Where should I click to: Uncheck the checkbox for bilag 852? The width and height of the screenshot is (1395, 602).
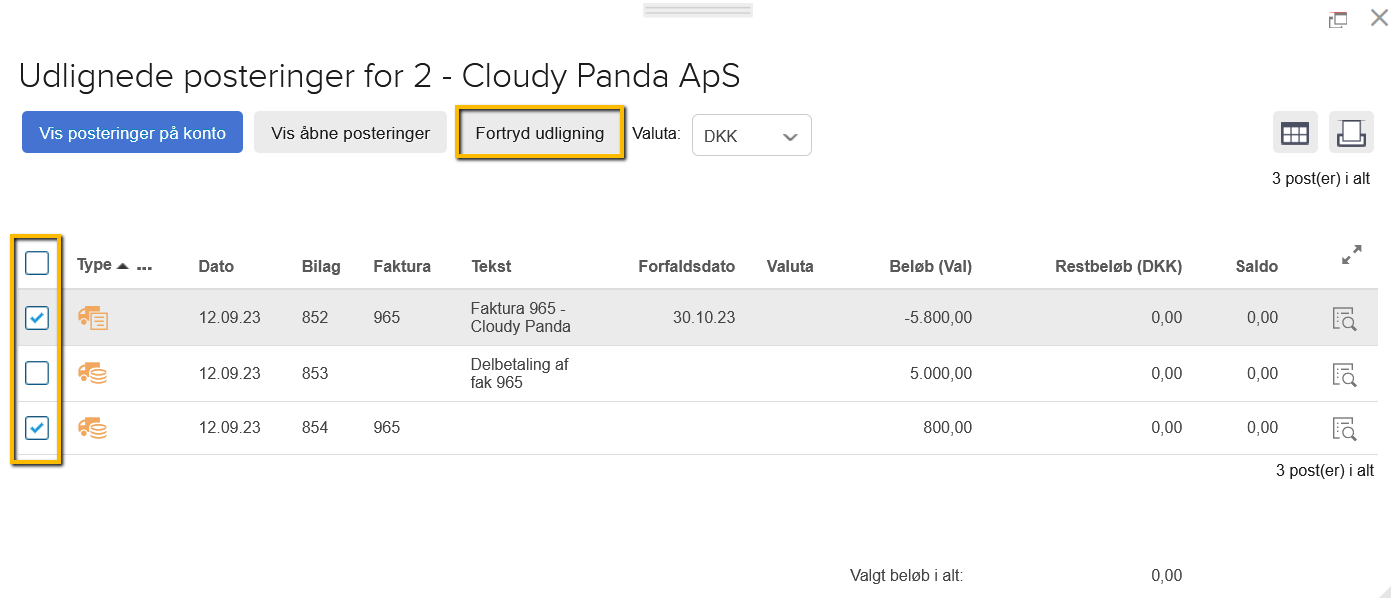pos(37,318)
